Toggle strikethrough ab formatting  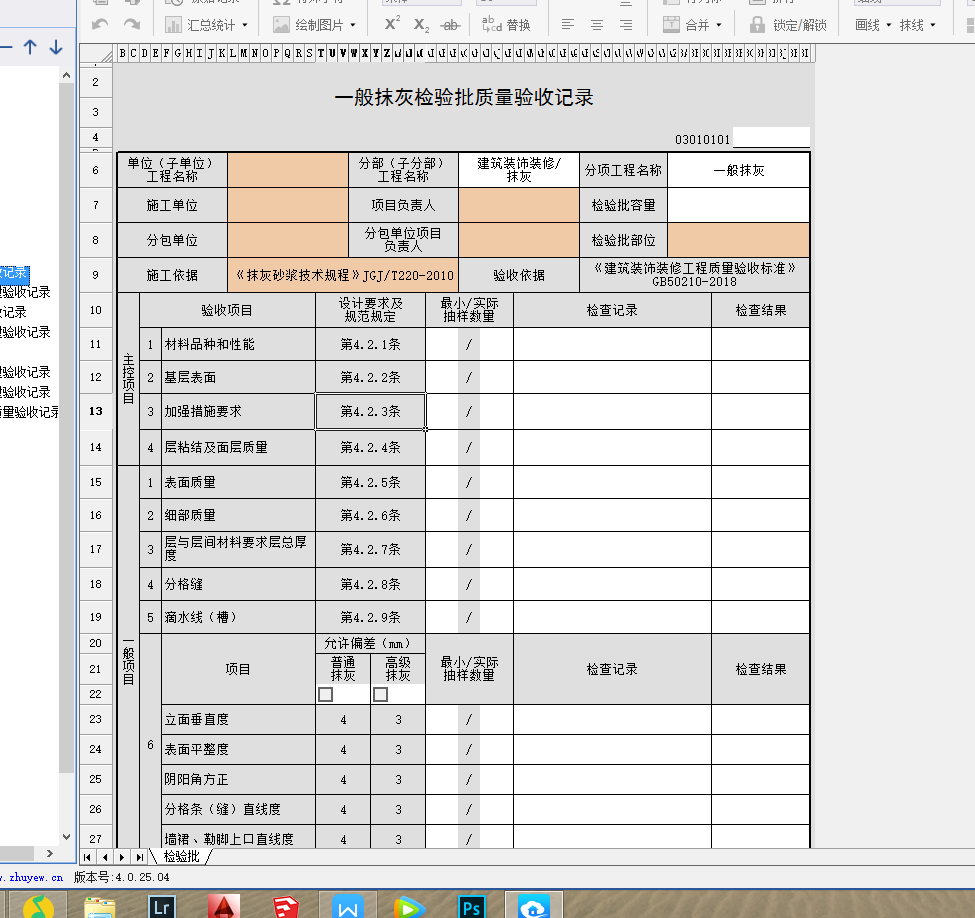[x=450, y=24]
